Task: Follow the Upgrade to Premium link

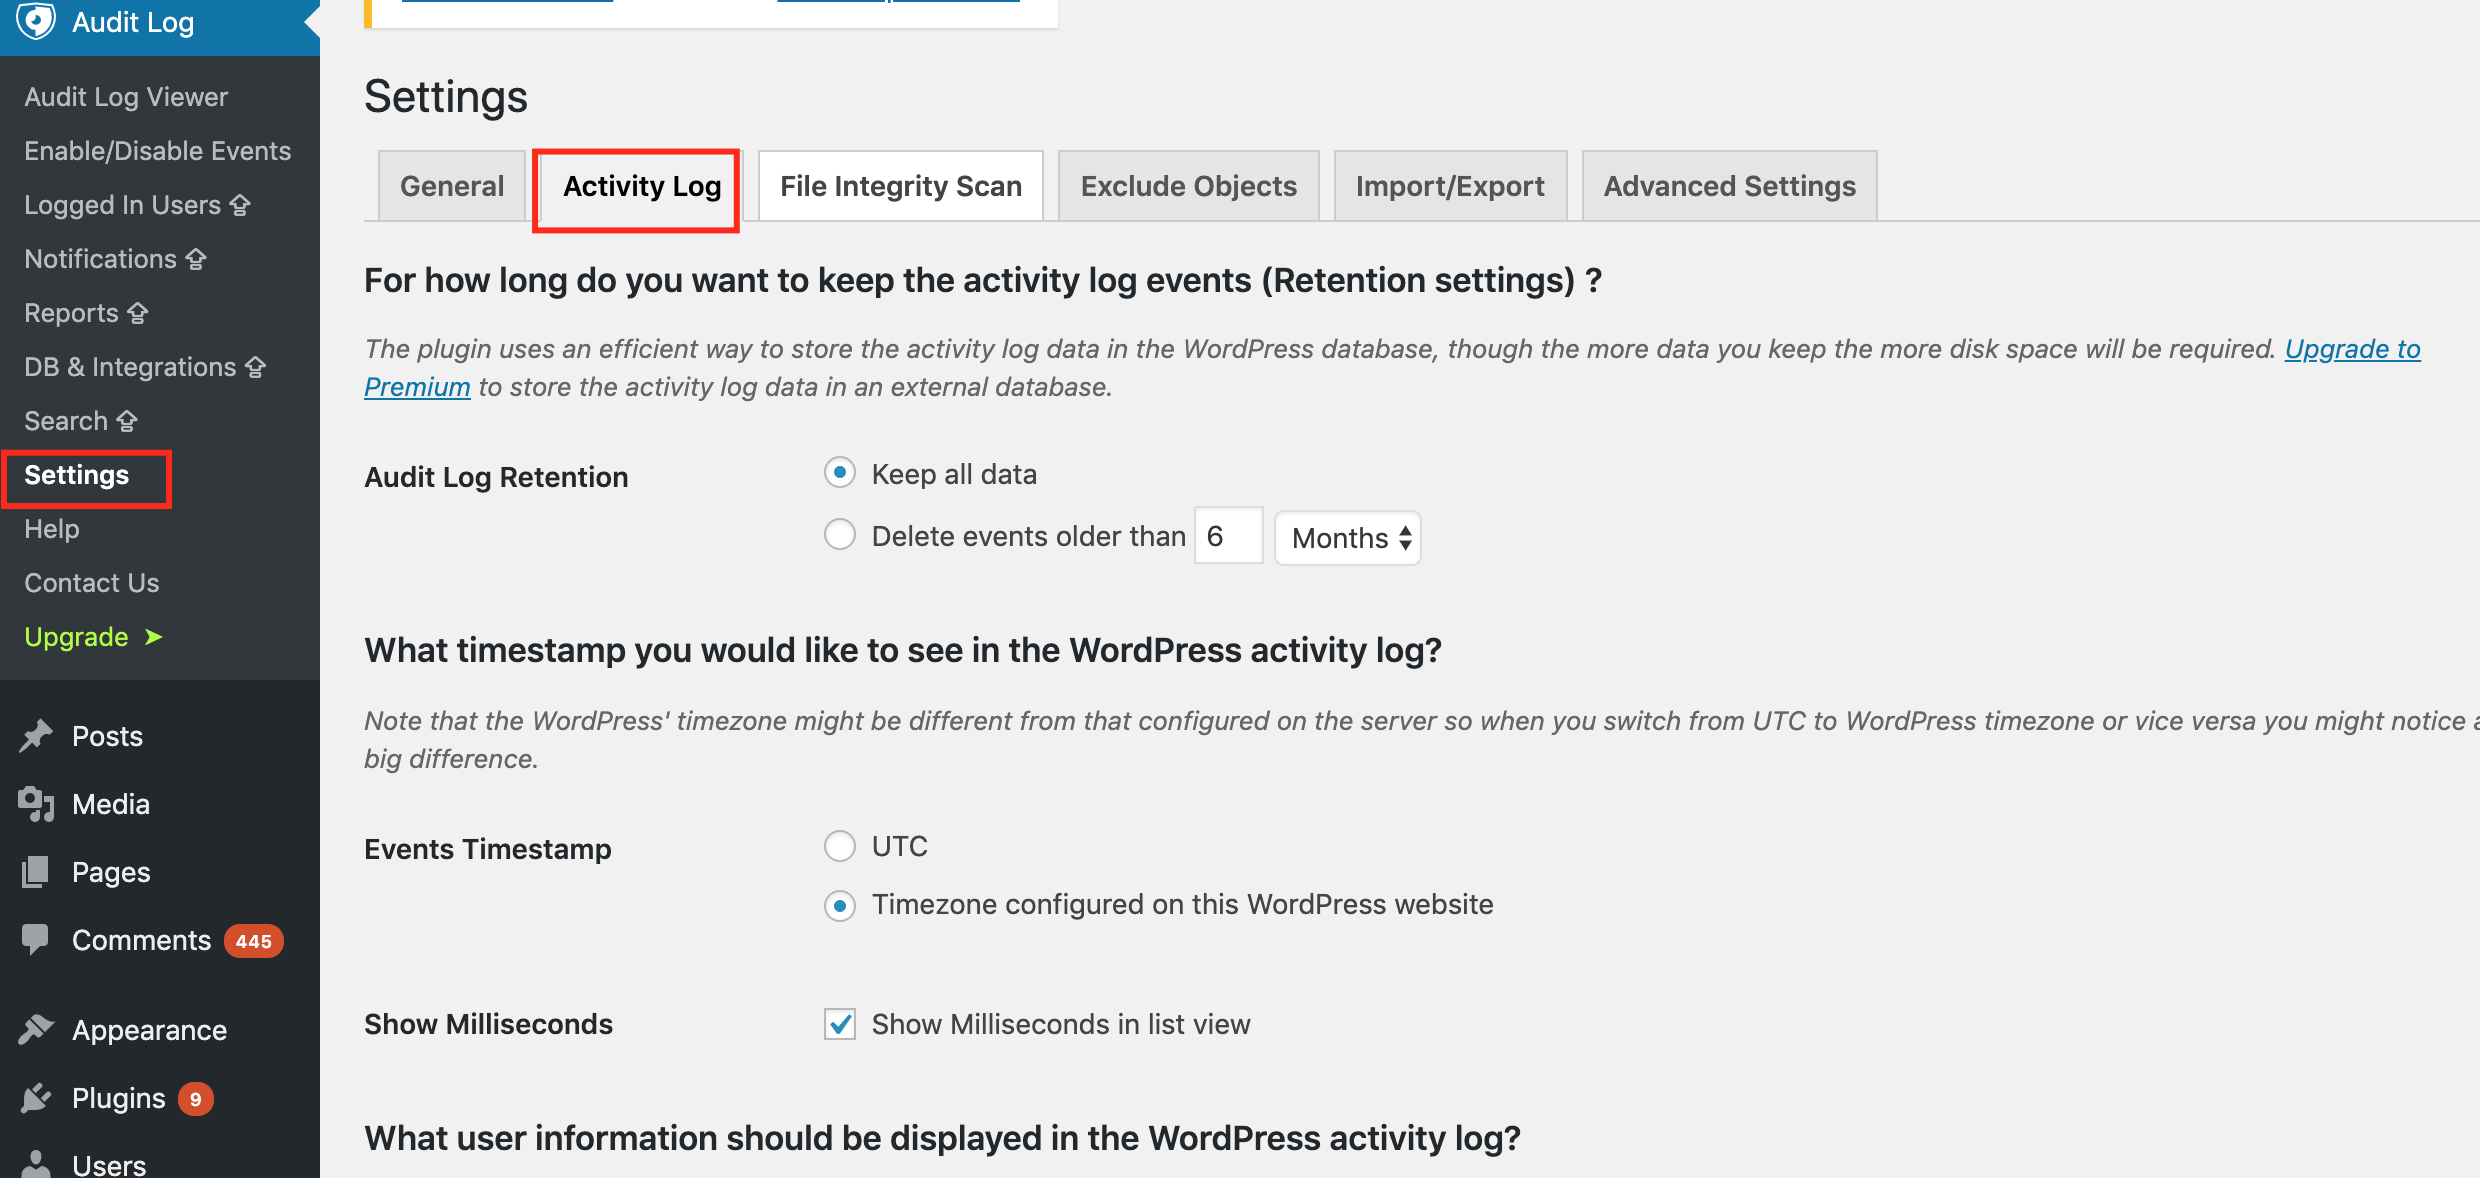Action: tap(2352, 349)
